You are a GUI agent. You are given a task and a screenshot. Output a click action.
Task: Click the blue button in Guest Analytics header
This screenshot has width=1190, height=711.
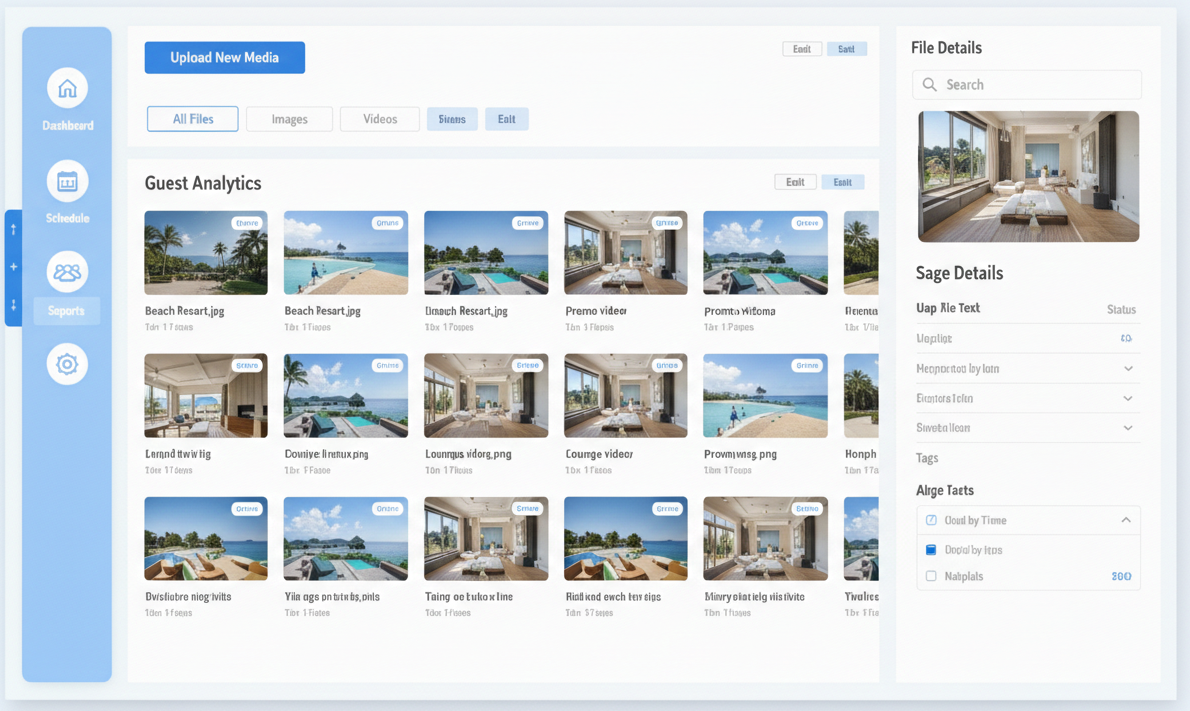tap(842, 182)
